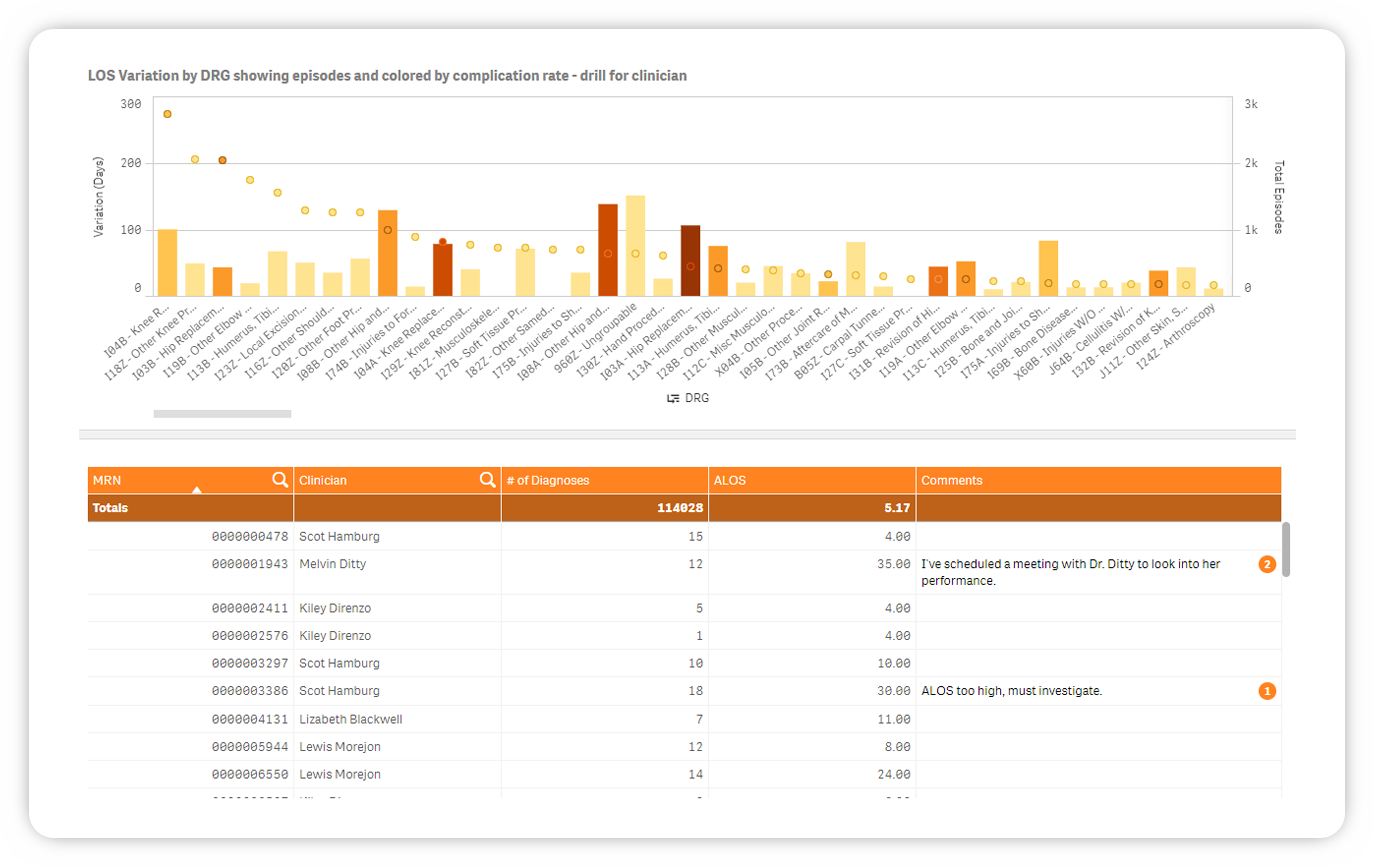Open the comment badge showing 2

tap(1267, 564)
